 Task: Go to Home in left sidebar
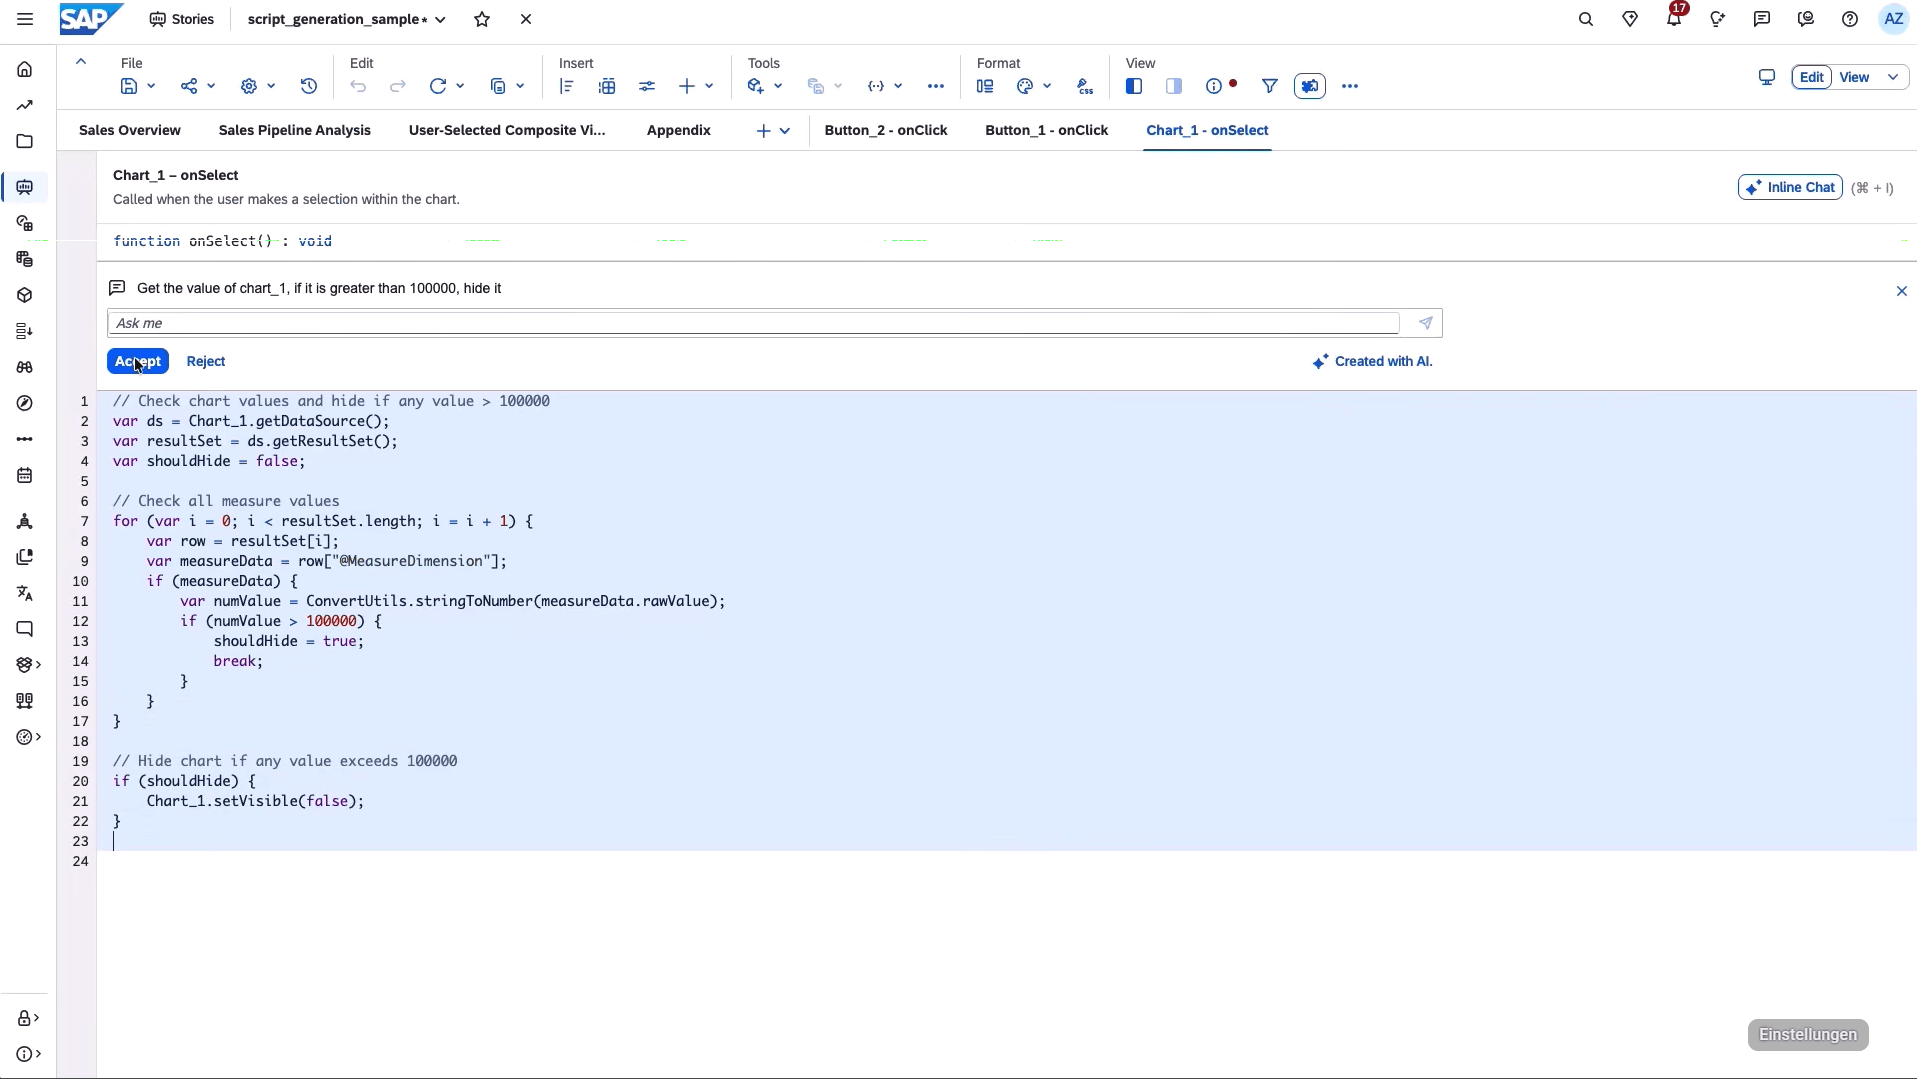25,69
